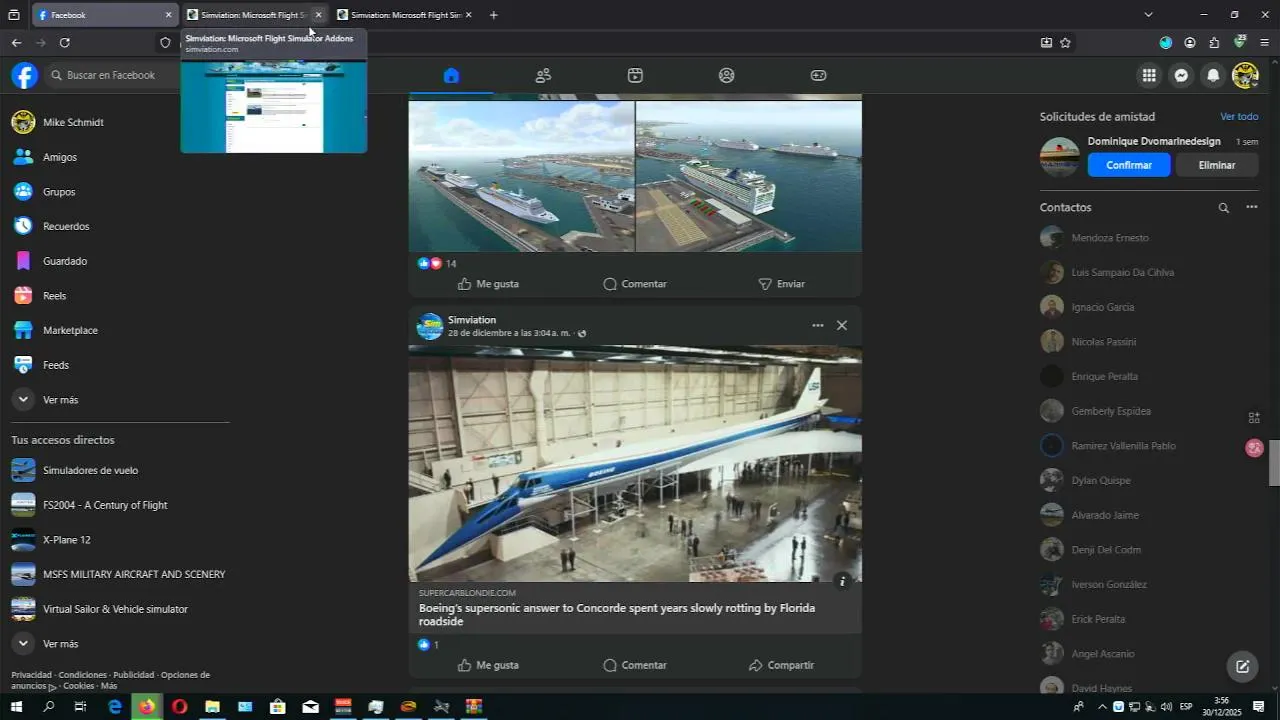Like the Boeing post with Me gusta
This screenshot has width=1280, height=720.
click(488, 665)
